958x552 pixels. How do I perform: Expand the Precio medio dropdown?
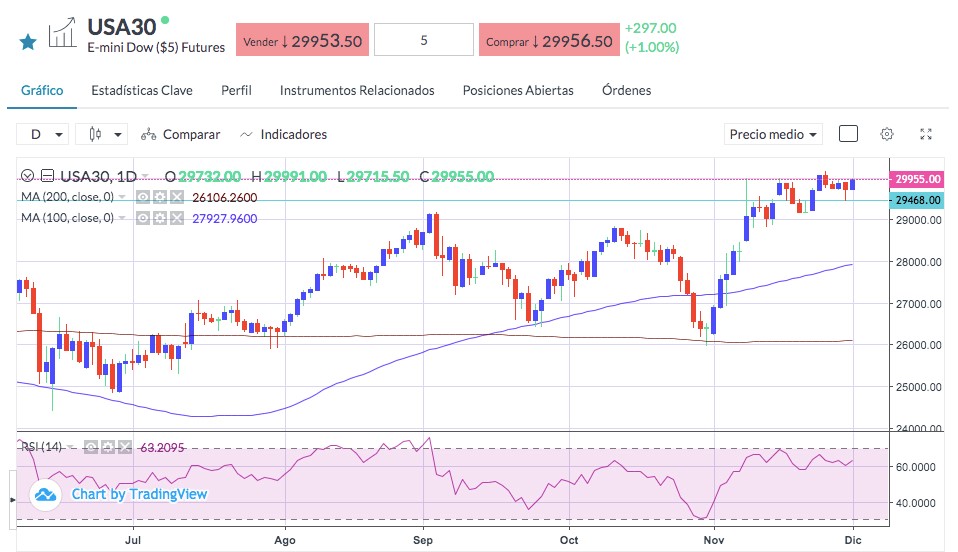pos(773,134)
